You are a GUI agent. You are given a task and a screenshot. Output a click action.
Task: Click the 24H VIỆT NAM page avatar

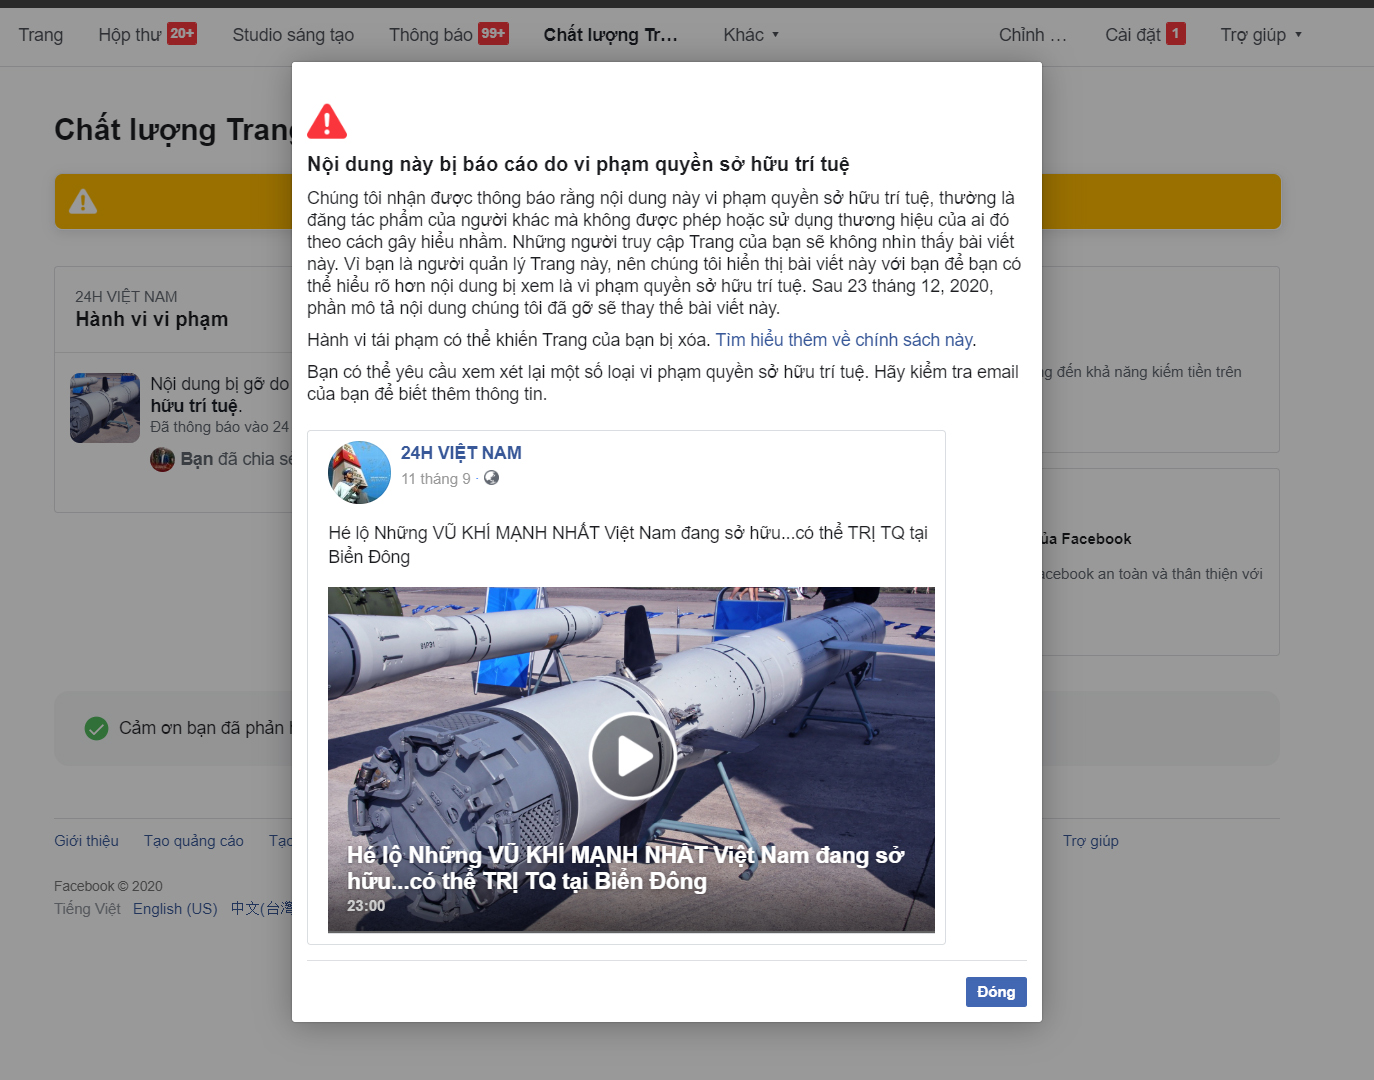(x=359, y=472)
